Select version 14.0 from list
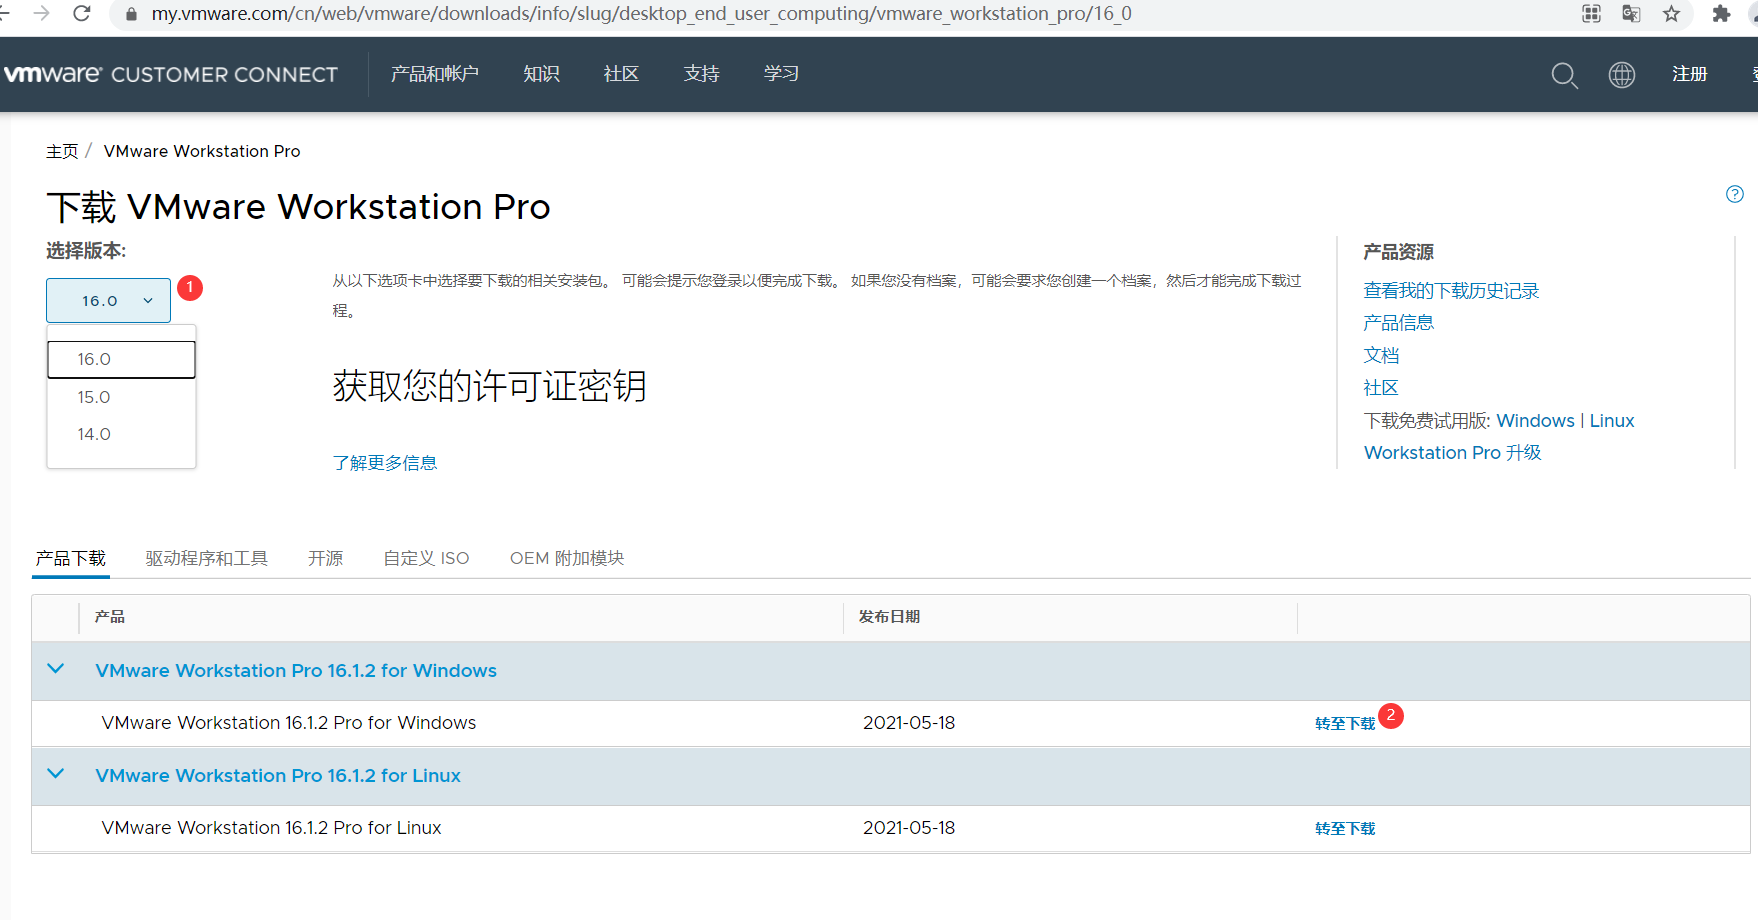 pos(121,434)
